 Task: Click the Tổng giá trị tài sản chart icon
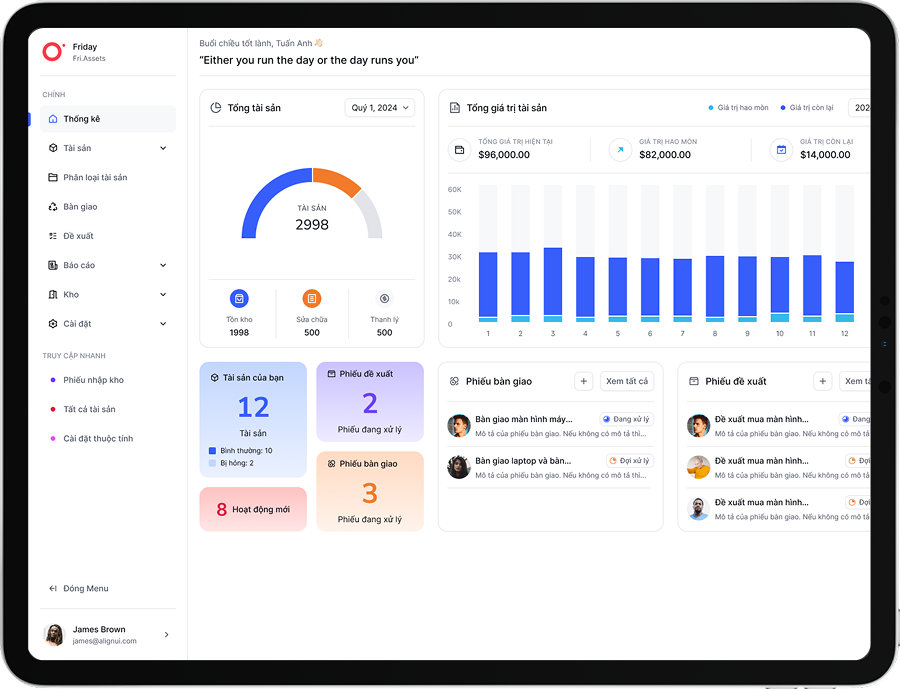[455, 108]
